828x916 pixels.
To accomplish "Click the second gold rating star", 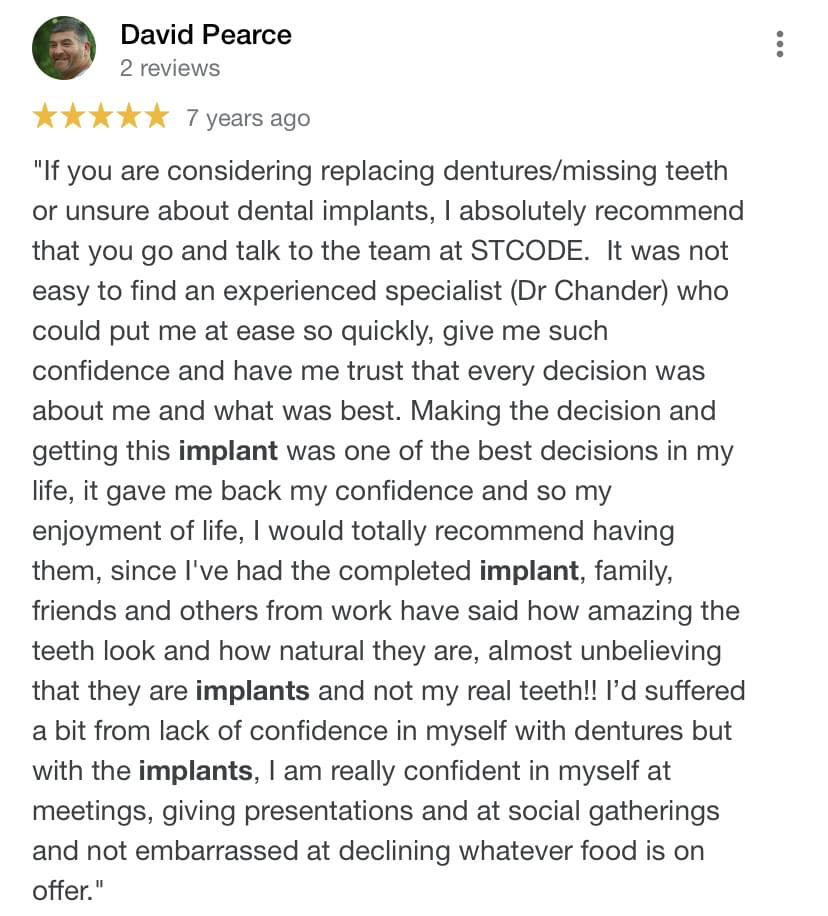I will (x=73, y=117).
